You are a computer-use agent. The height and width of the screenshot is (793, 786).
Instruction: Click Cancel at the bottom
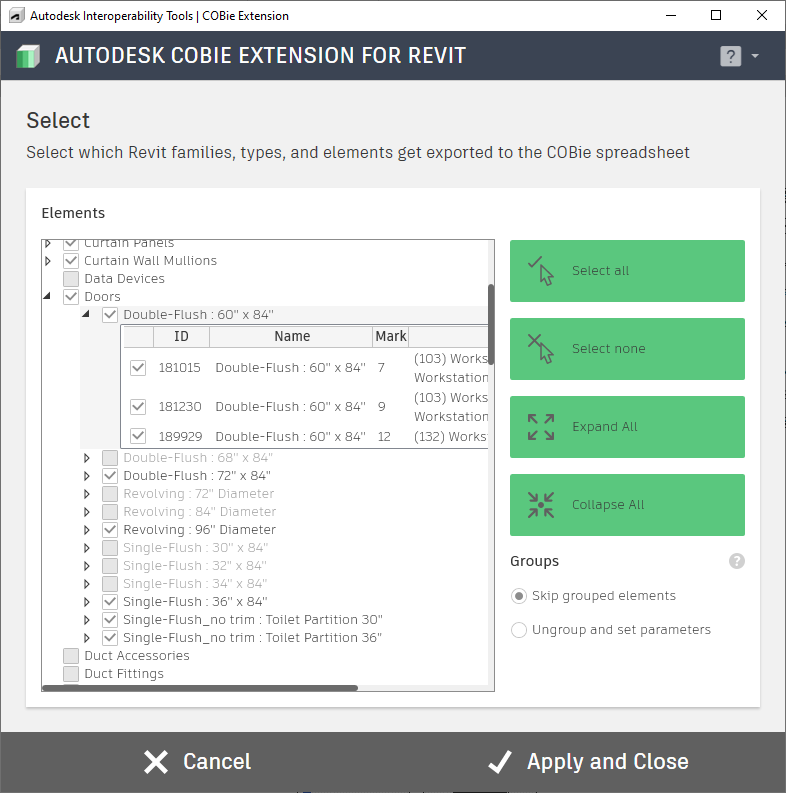(197, 762)
